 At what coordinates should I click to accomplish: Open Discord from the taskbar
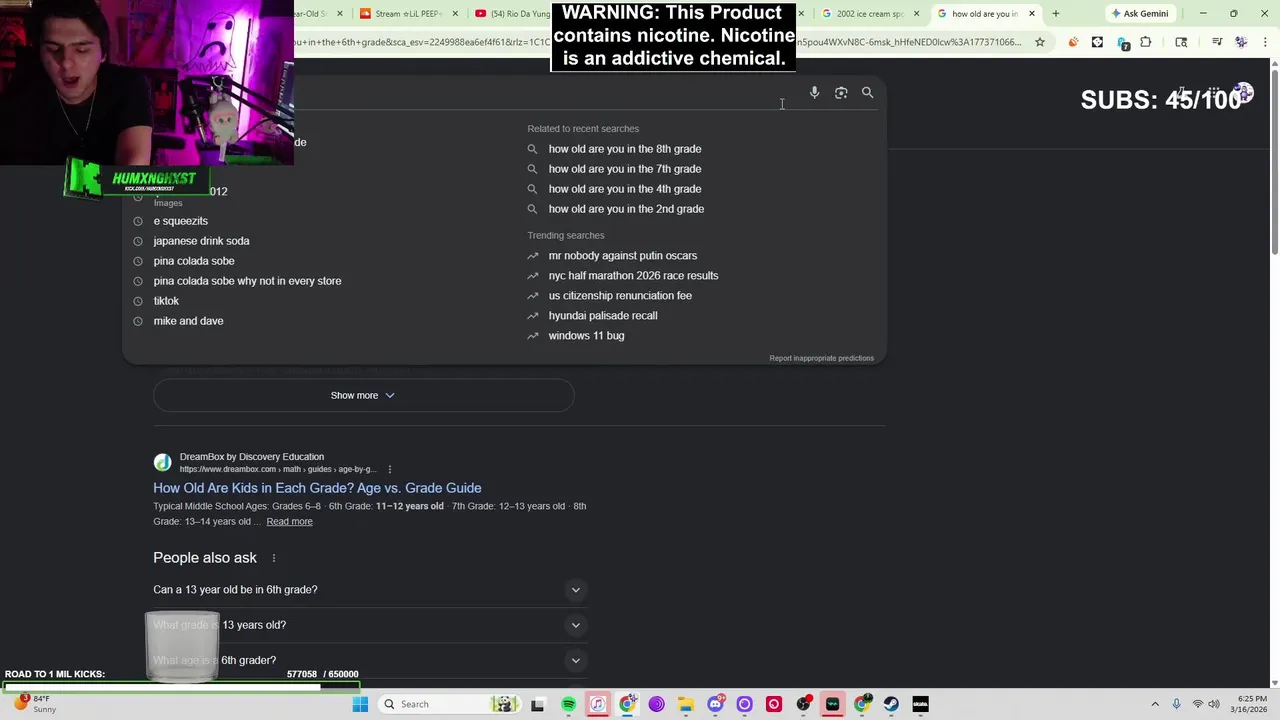(x=715, y=704)
